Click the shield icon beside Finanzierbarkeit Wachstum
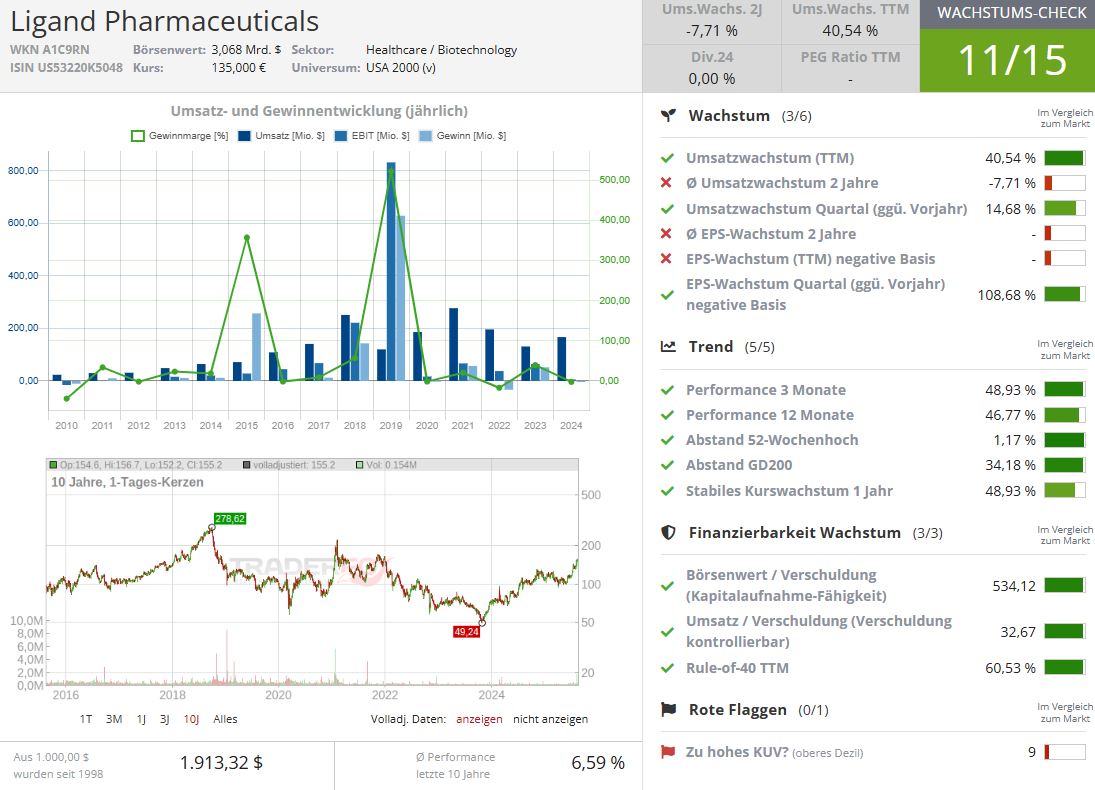This screenshot has width=1095, height=790. click(668, 532)
